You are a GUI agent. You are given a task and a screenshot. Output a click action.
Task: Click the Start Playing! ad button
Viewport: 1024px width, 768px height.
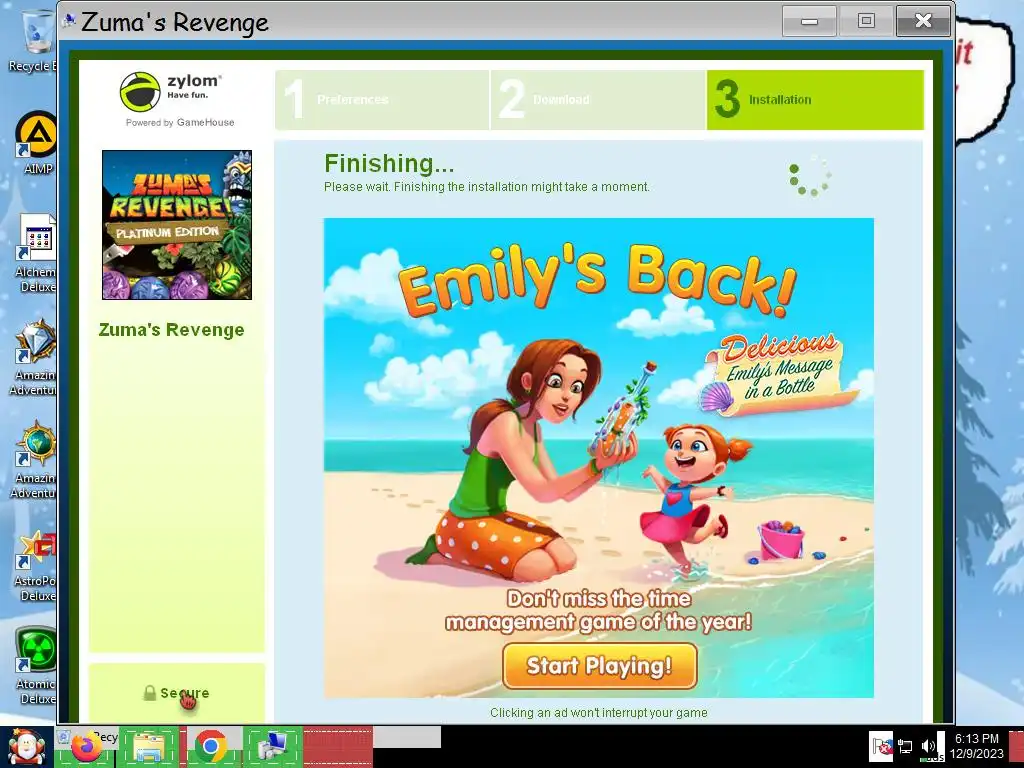[600, 665]
